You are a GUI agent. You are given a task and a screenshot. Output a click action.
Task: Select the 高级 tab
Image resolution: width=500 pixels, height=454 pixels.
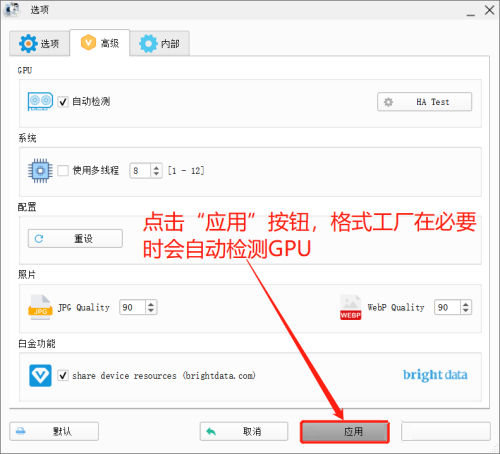[100, 43]
